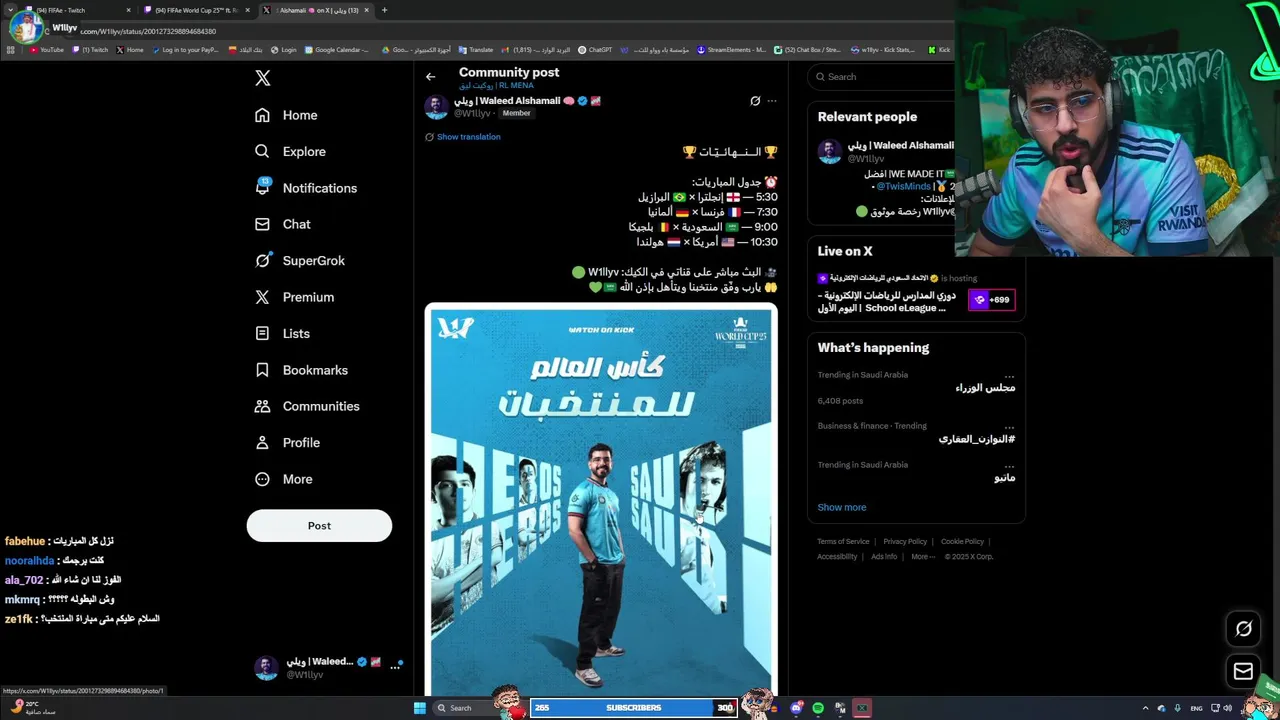
Task: Open Waleed Alshamali under Relevant people
Action: (900, 145)
